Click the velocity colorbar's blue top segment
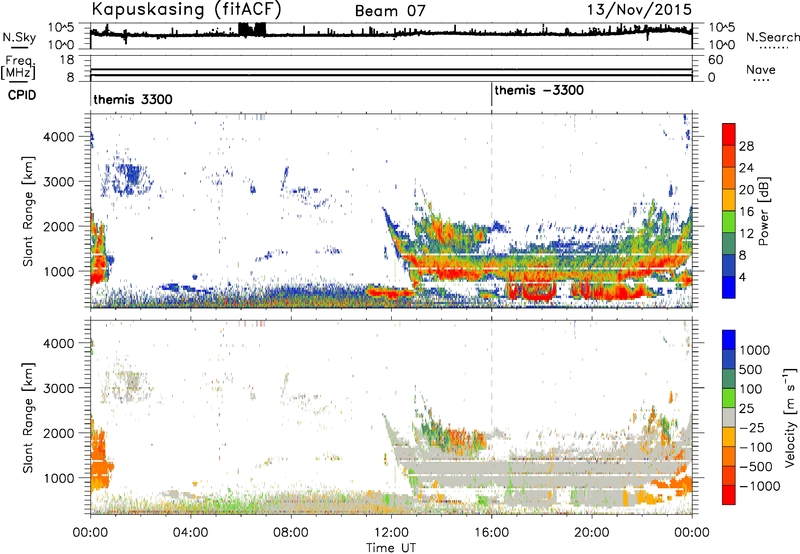 (729, 340)
